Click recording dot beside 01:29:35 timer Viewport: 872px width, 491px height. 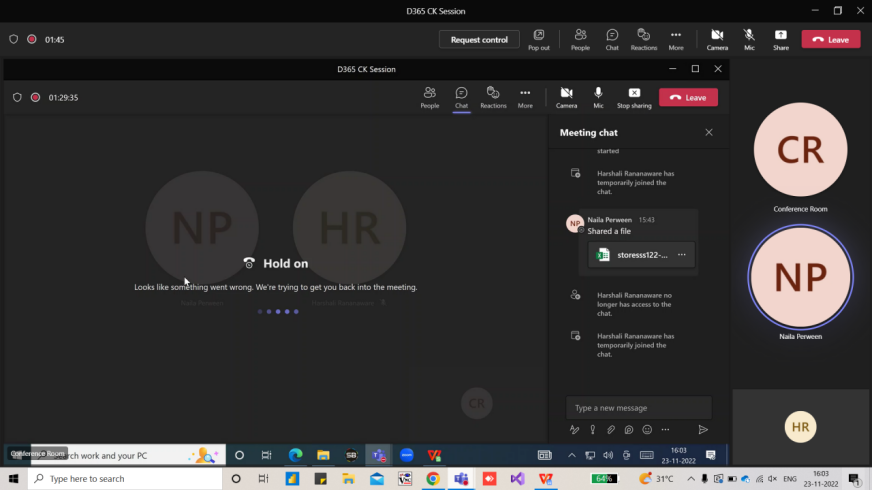[36, 97]
